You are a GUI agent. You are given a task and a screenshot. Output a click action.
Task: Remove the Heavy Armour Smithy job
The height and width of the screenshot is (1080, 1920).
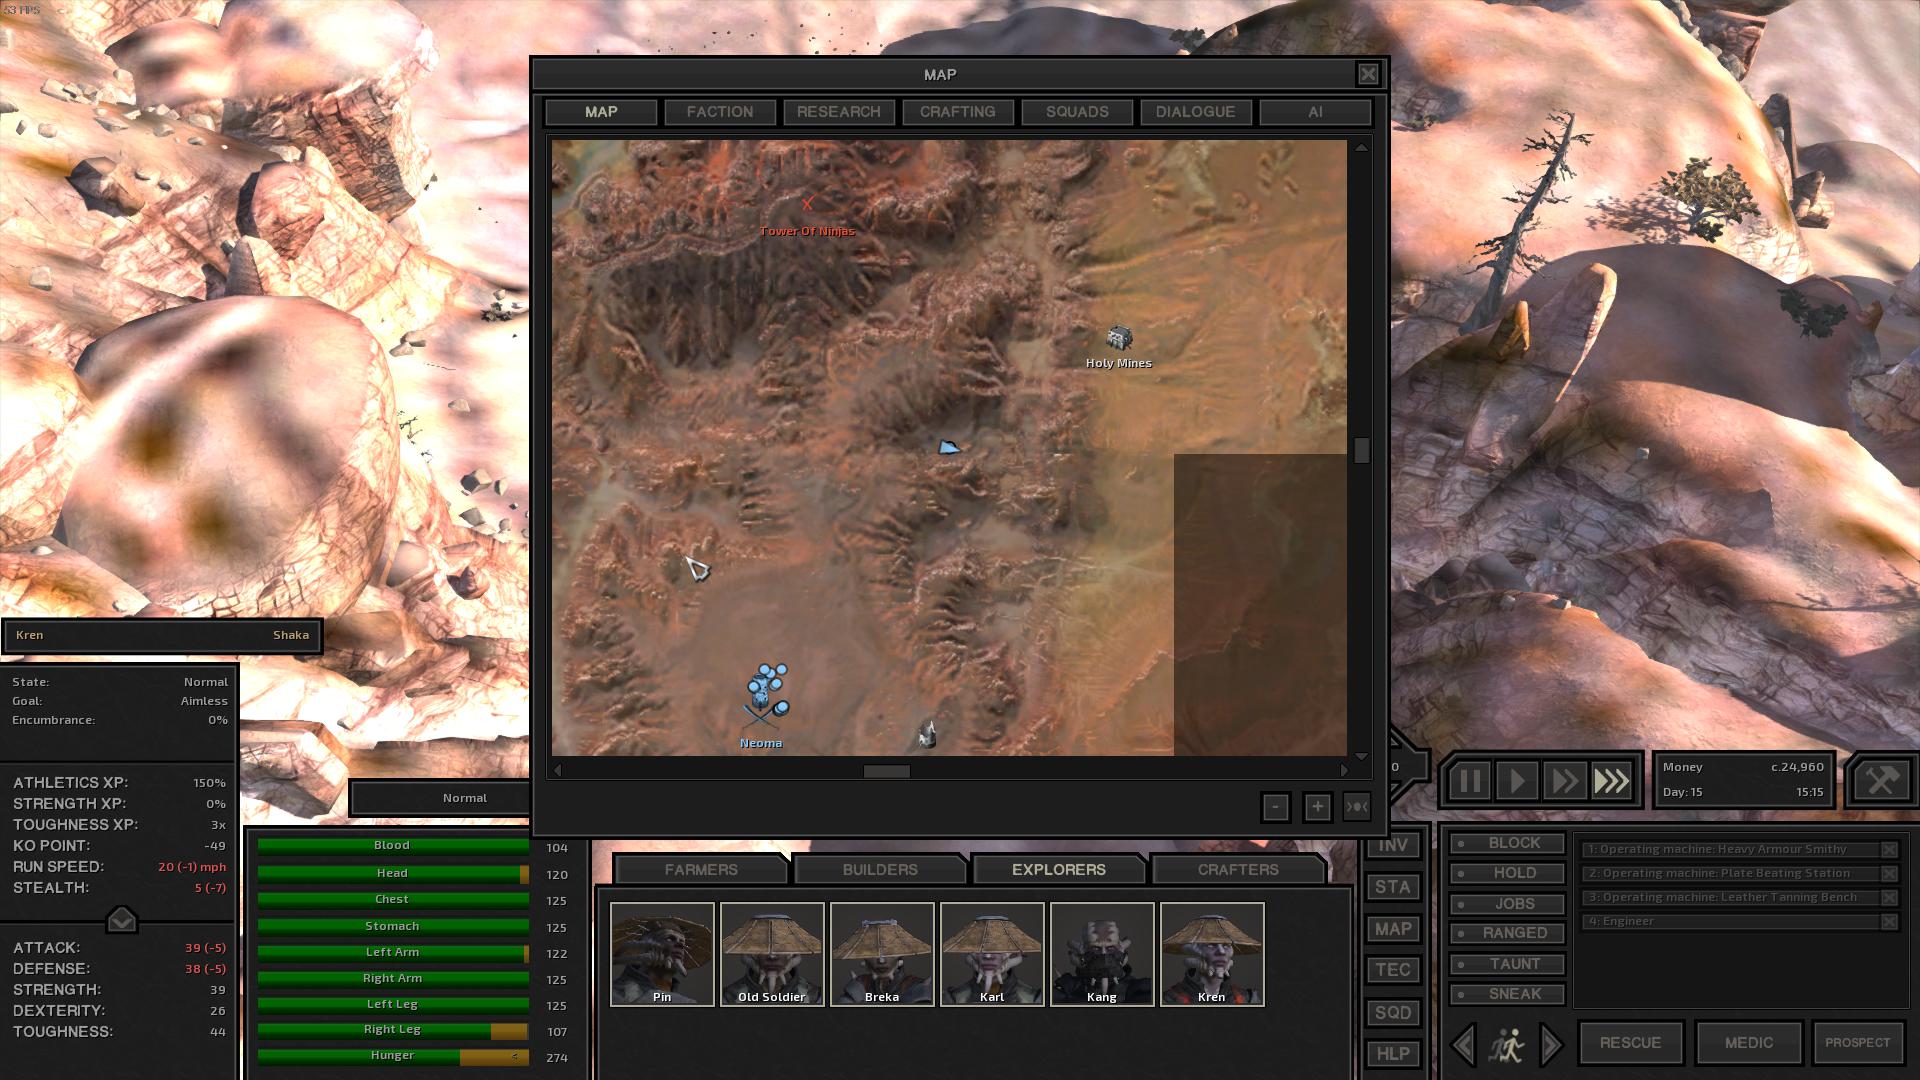pos(1889,849)
